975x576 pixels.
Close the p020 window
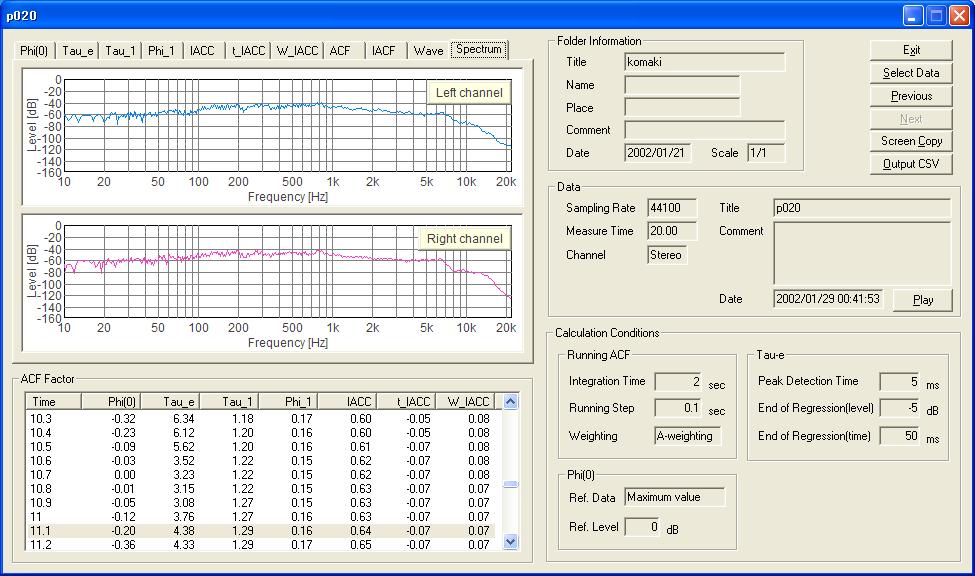point(958,16)
